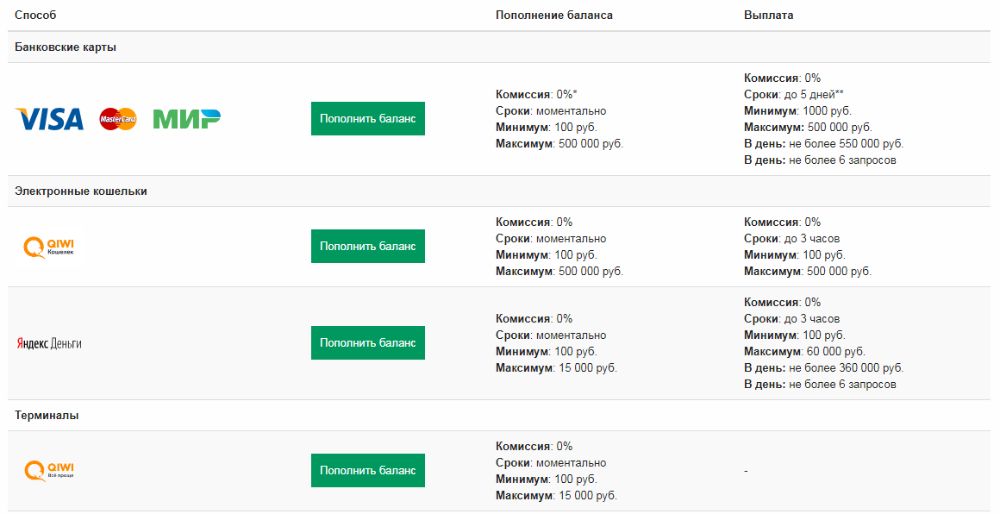Click 'Максимум: 60 000 руб.' Yandex payout
1000x514 pixels.
point(805,352)
